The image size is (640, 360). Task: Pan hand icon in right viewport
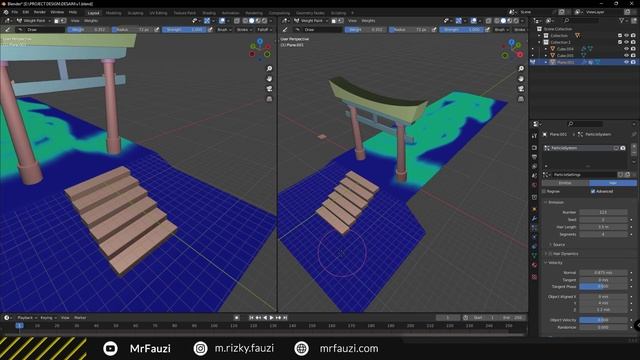click(521, 78)
